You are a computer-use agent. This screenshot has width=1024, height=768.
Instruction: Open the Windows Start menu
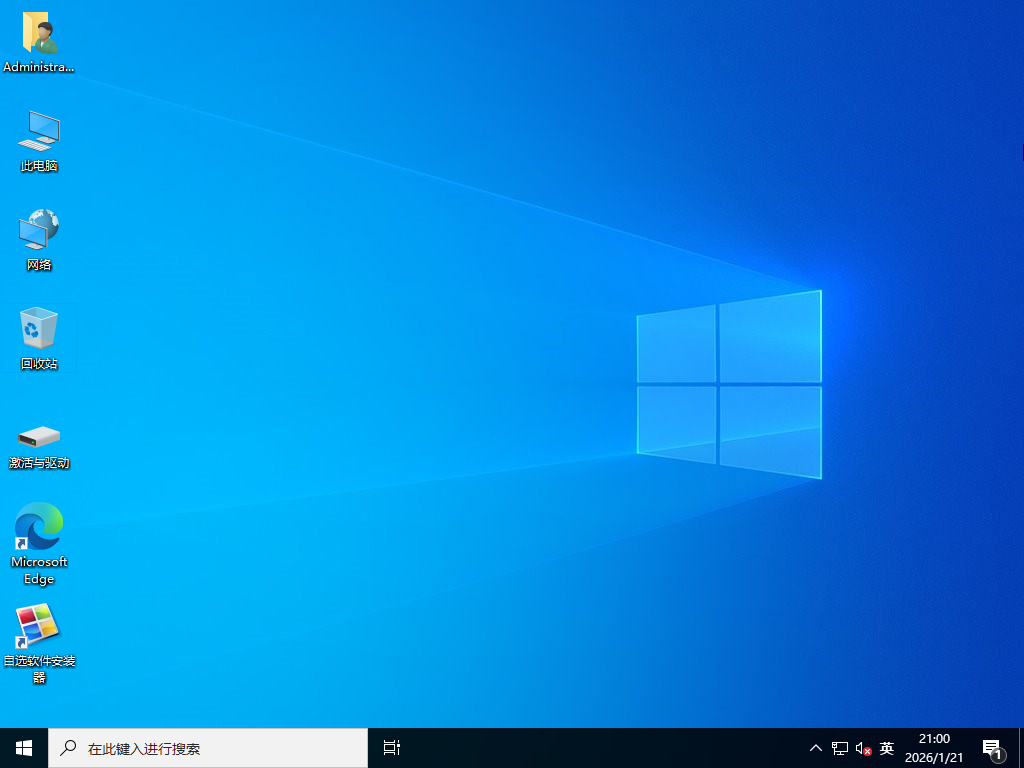24,748
